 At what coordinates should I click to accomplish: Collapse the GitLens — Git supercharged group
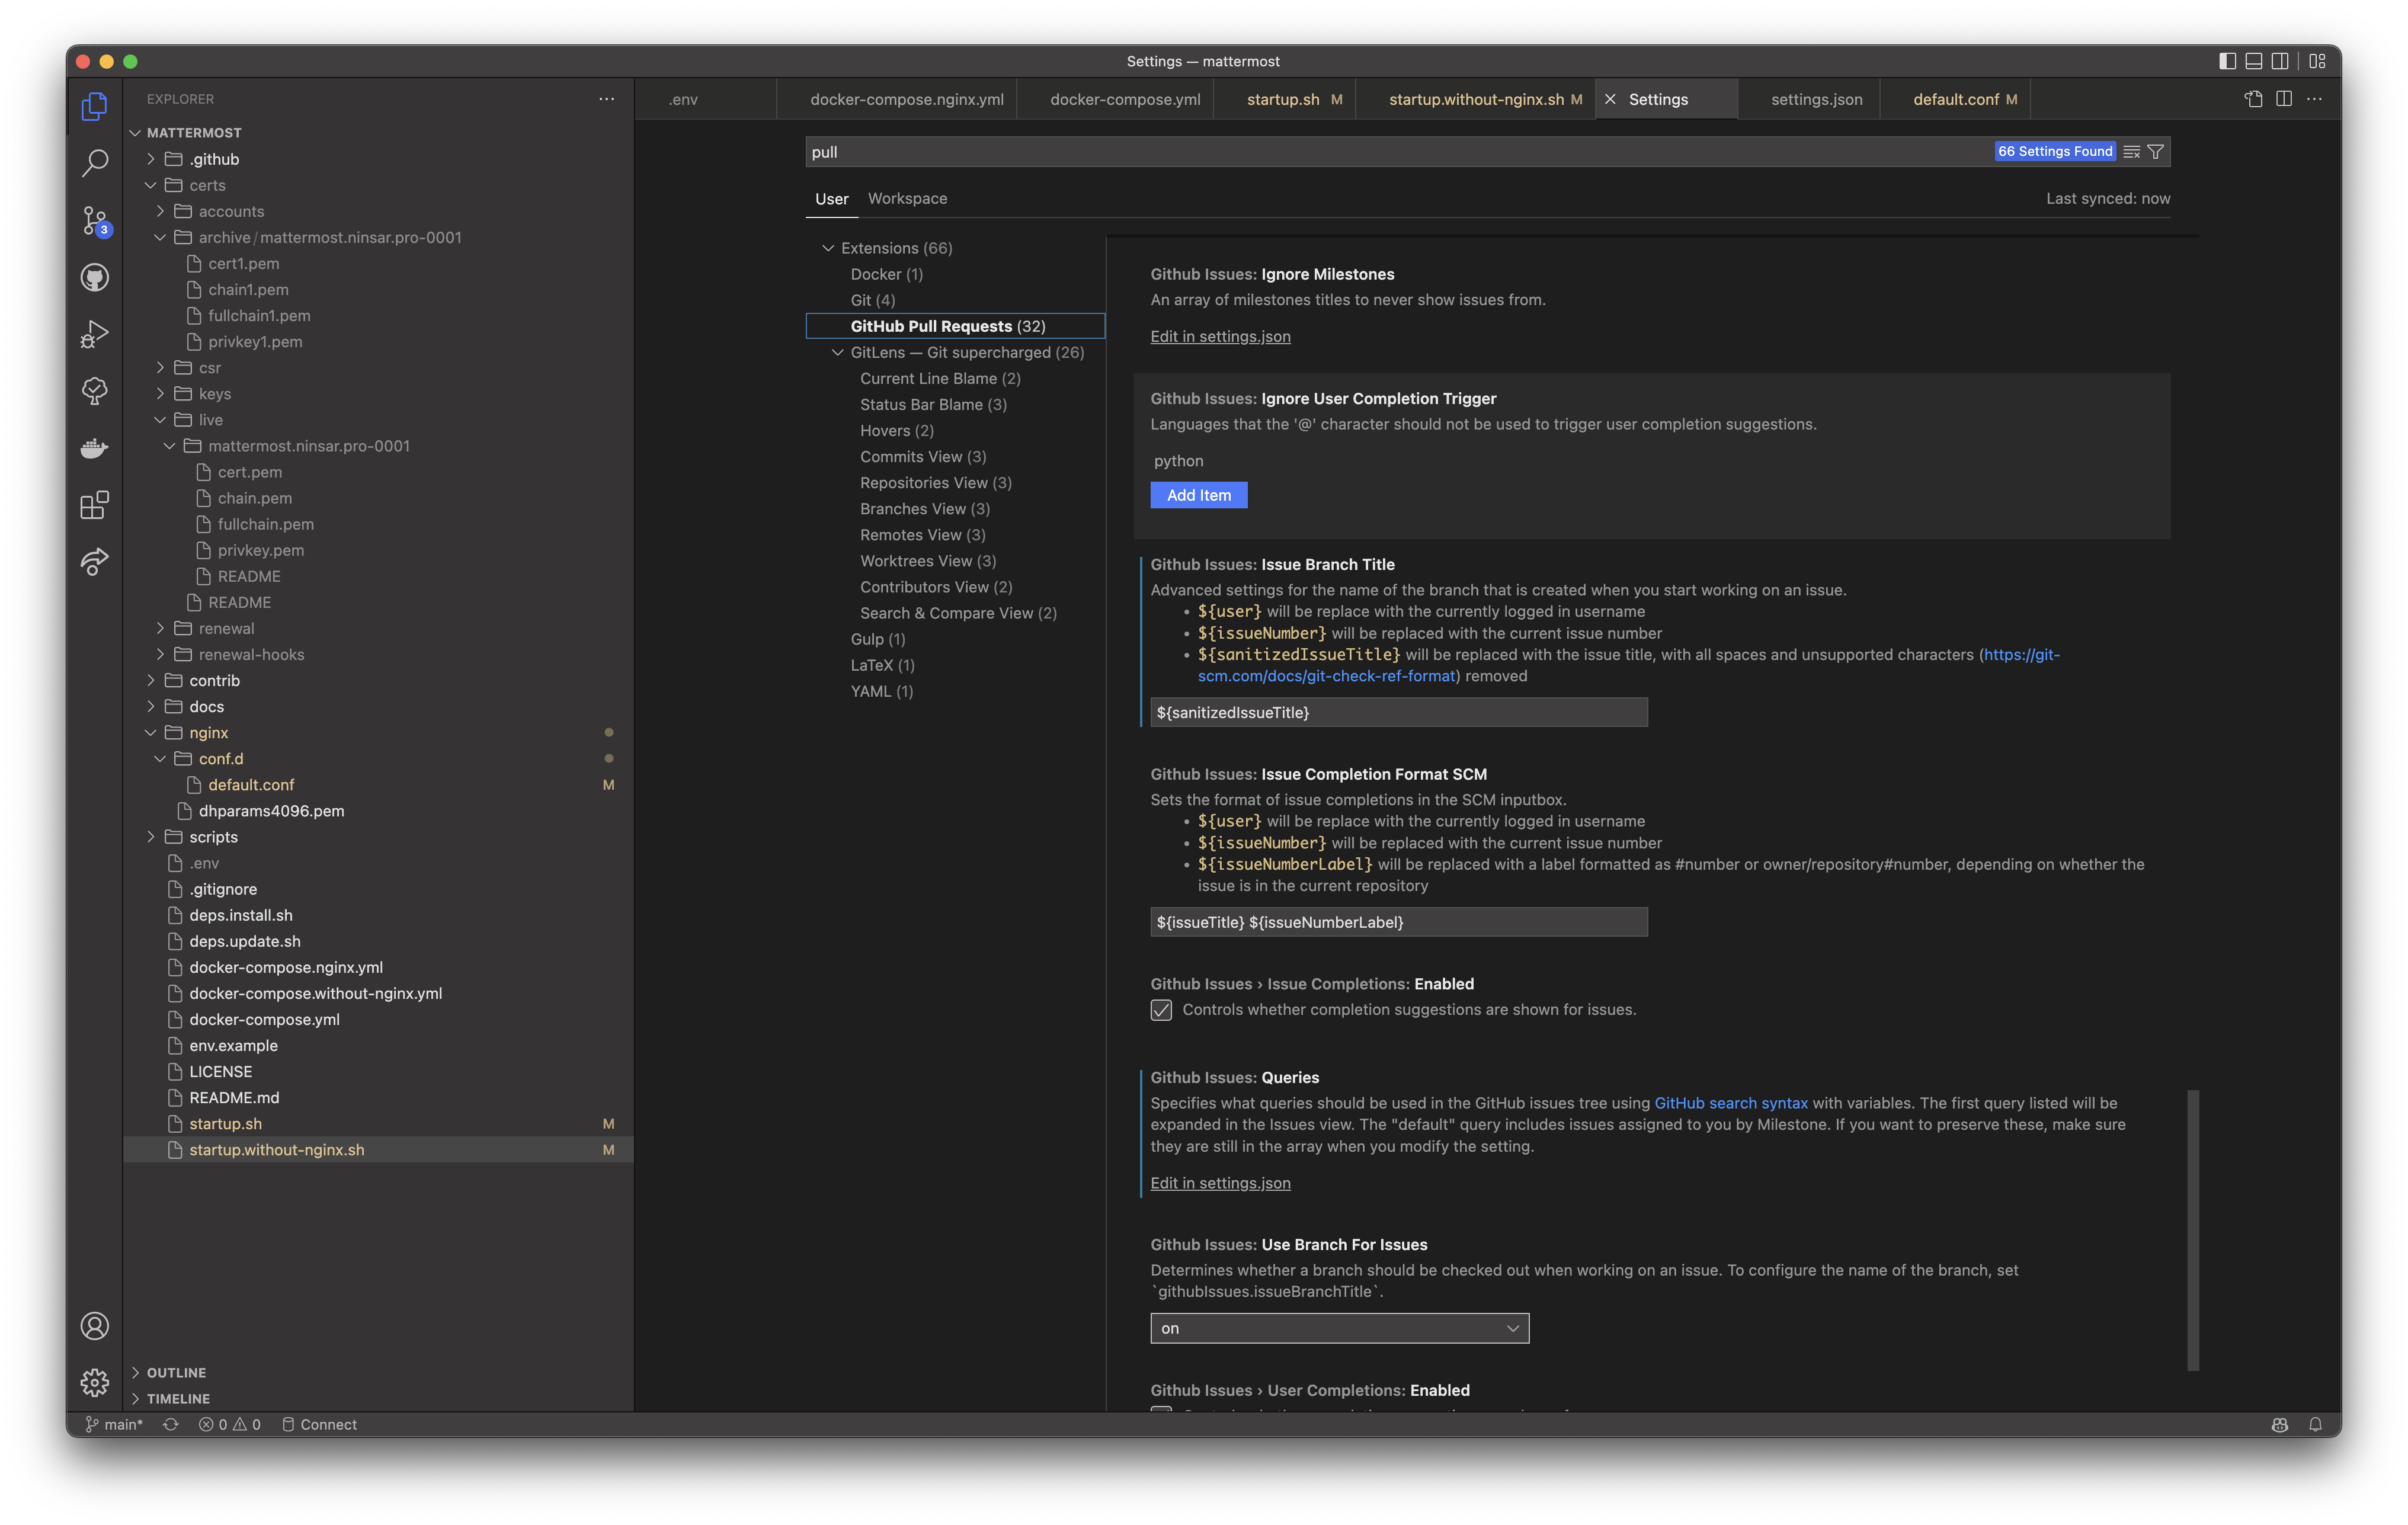pyautogui.click(x=838, y=352)
